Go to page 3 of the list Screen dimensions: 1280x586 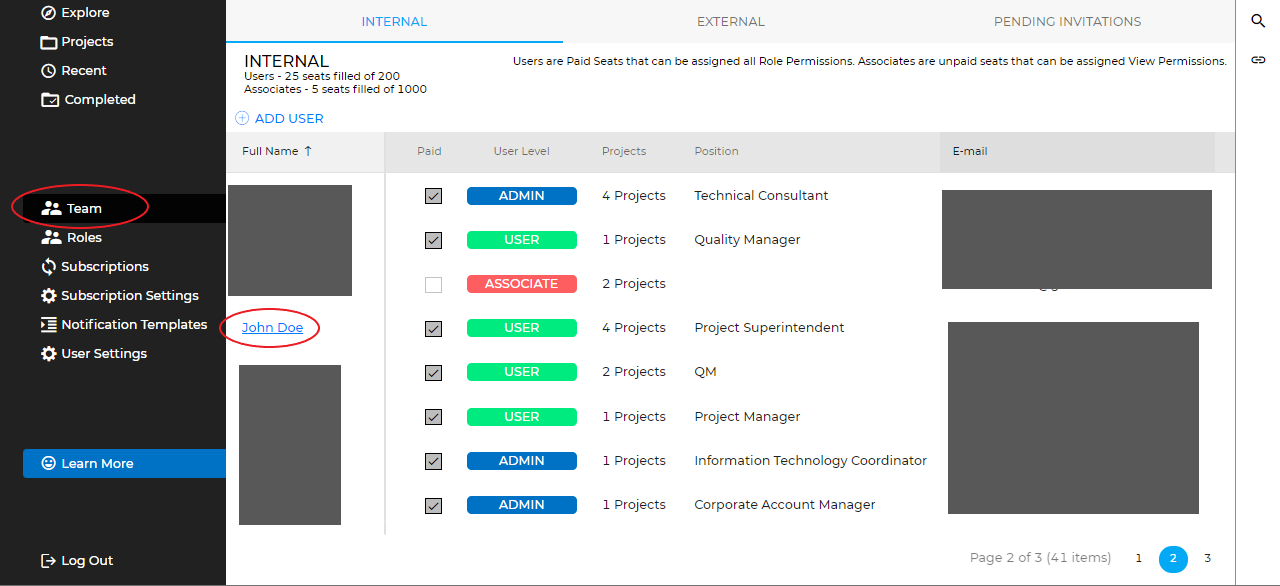(1207, 558)
